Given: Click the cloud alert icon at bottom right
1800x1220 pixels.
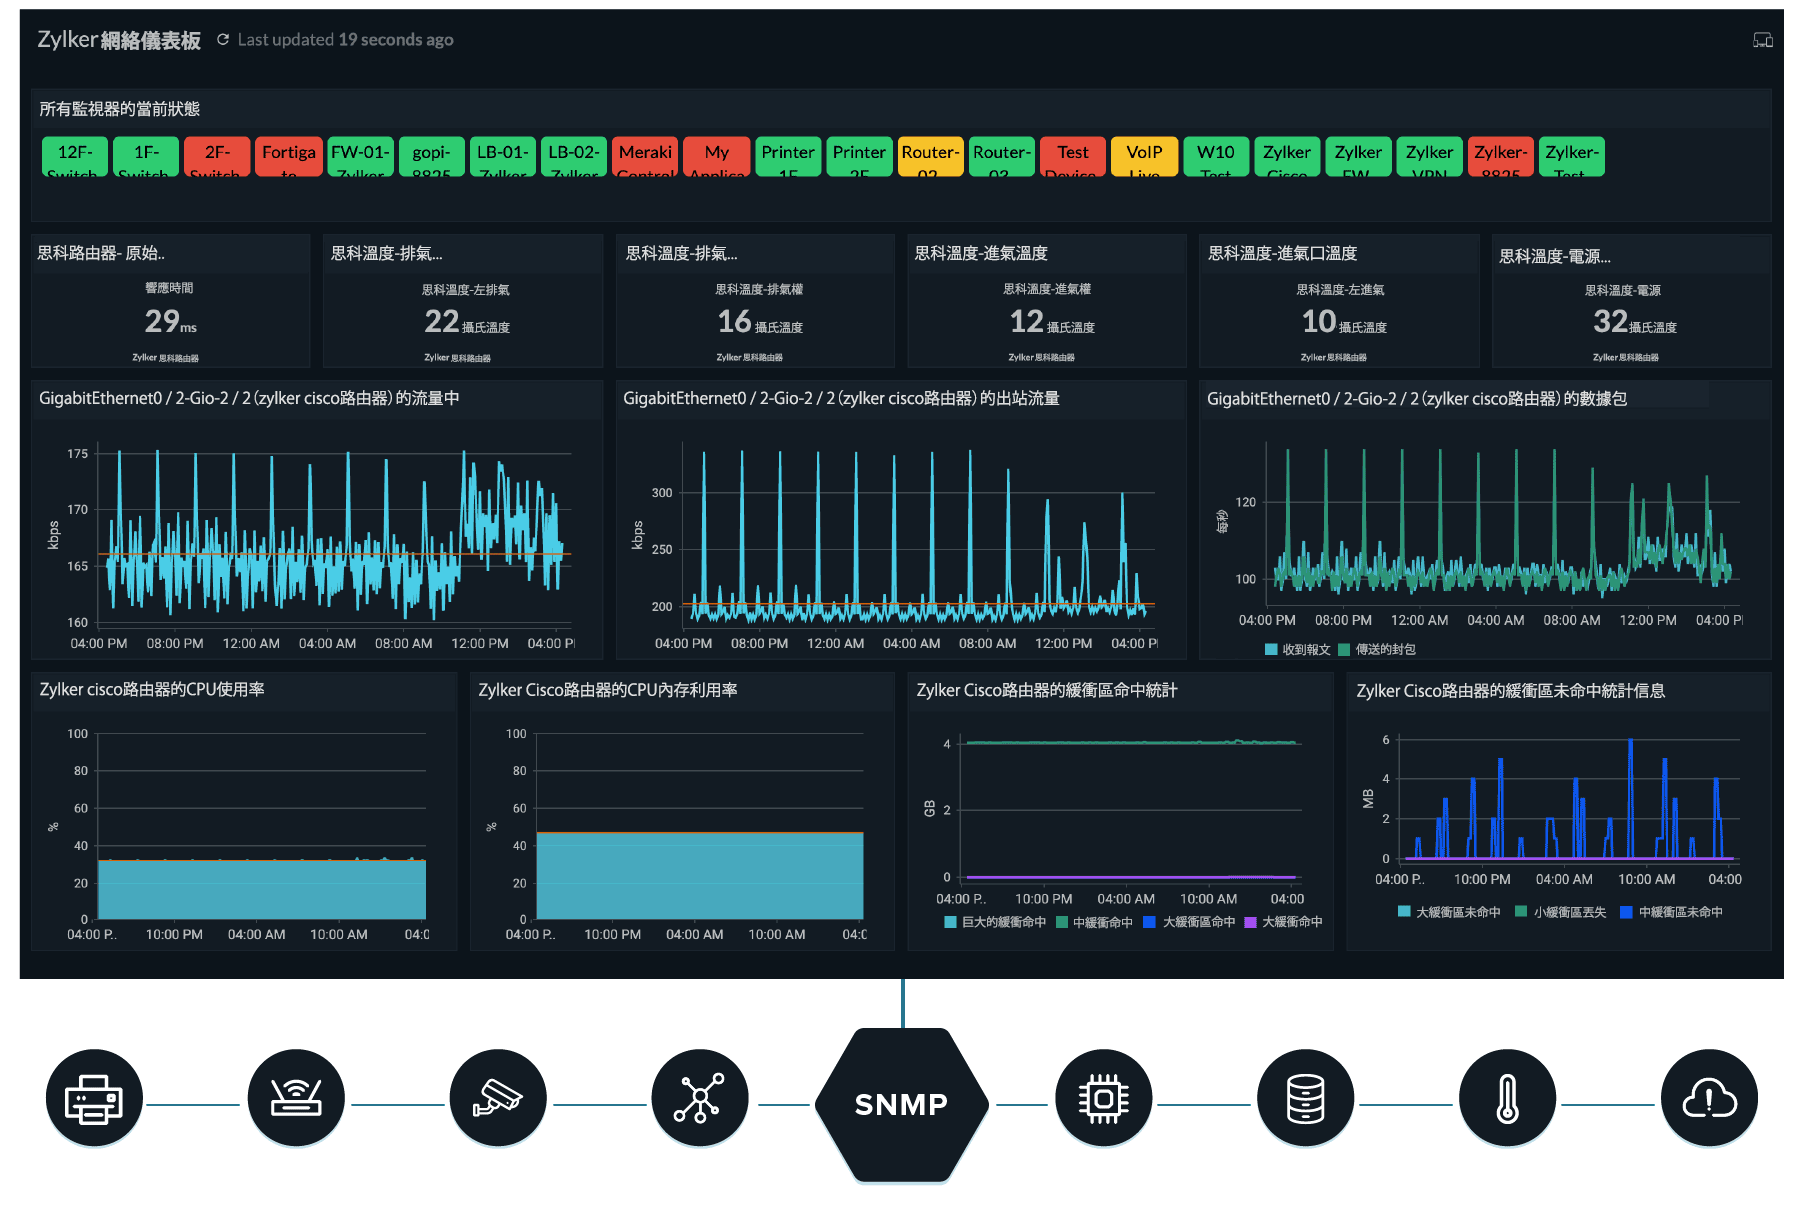Looking at the screenshot, I should (1708, 1097).
